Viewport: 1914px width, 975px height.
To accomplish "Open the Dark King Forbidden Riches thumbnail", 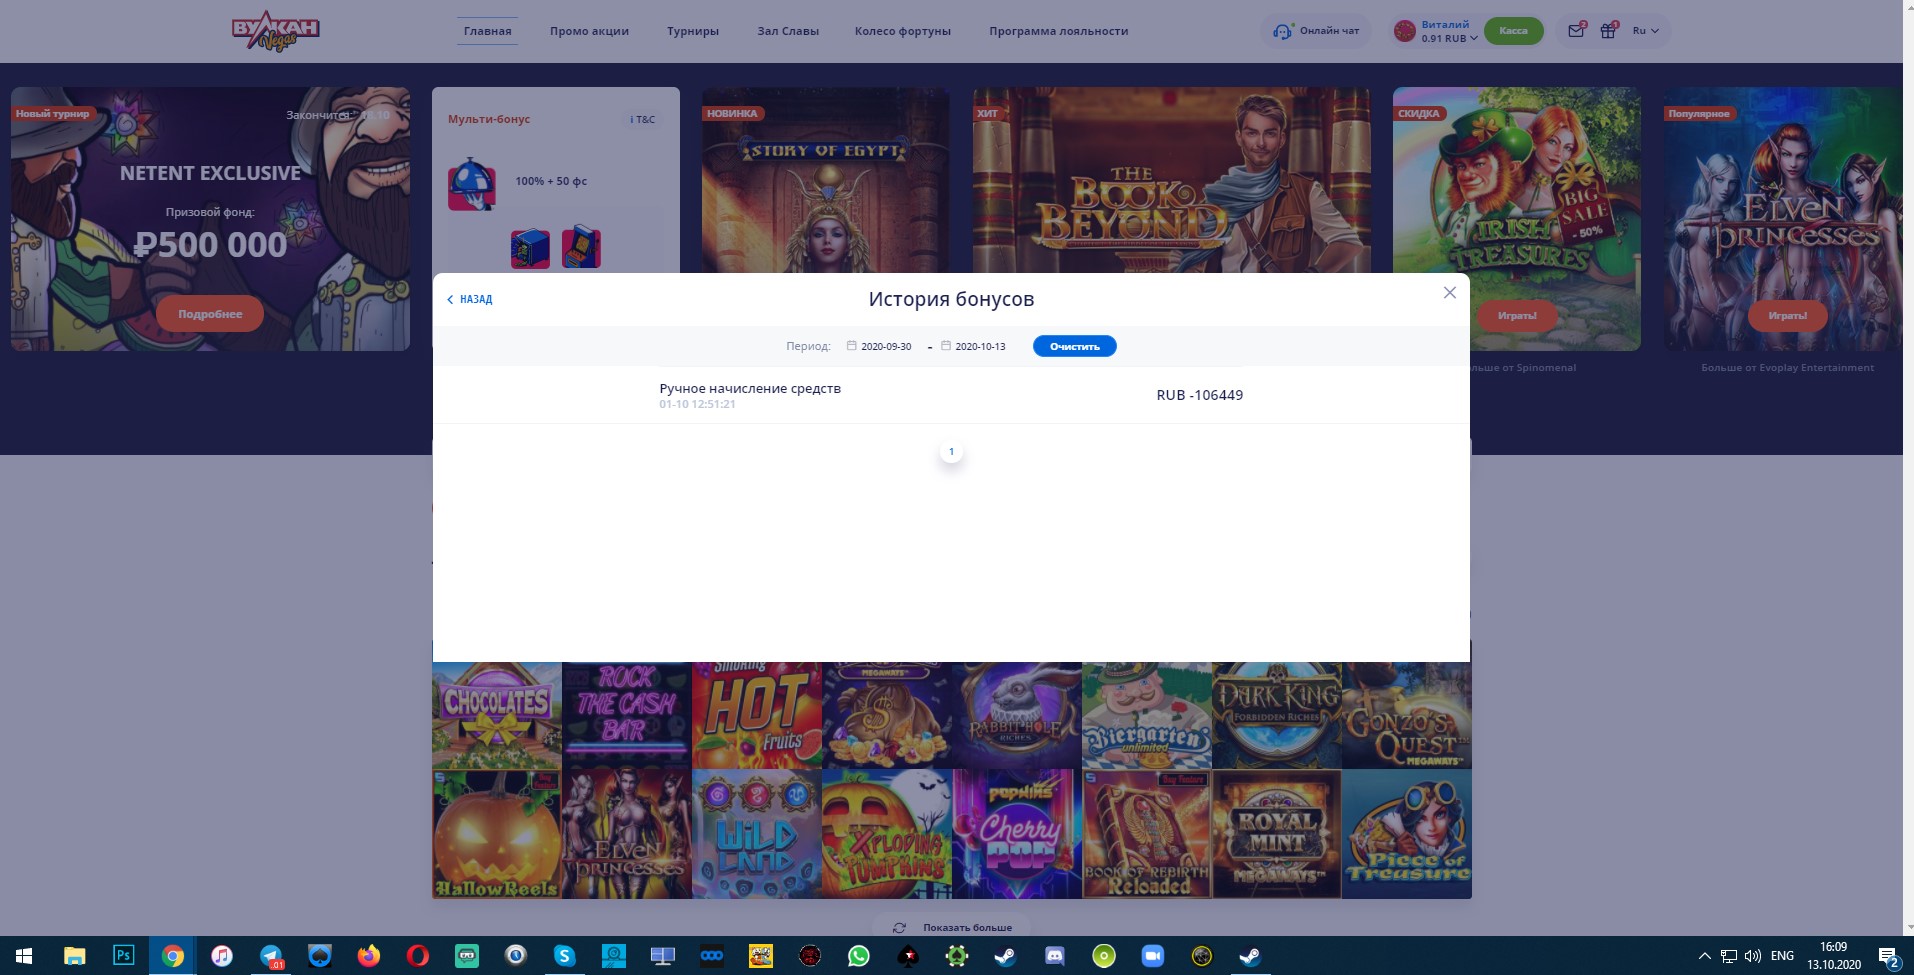I will (x=1277, y=715).
